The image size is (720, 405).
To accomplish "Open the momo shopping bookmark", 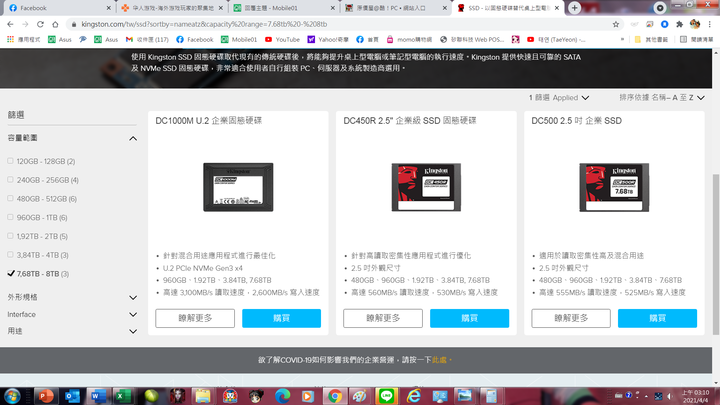I will (409, 39).
